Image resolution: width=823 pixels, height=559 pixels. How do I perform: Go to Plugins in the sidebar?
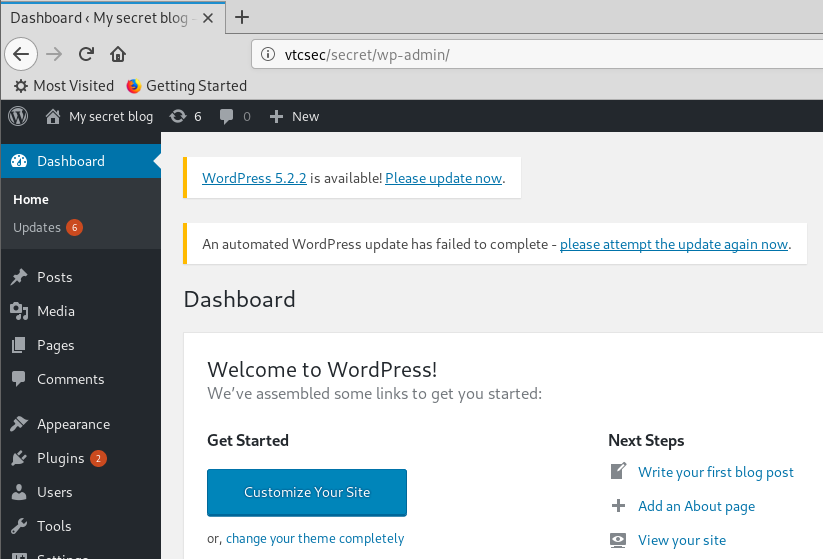tap(60, 458)
